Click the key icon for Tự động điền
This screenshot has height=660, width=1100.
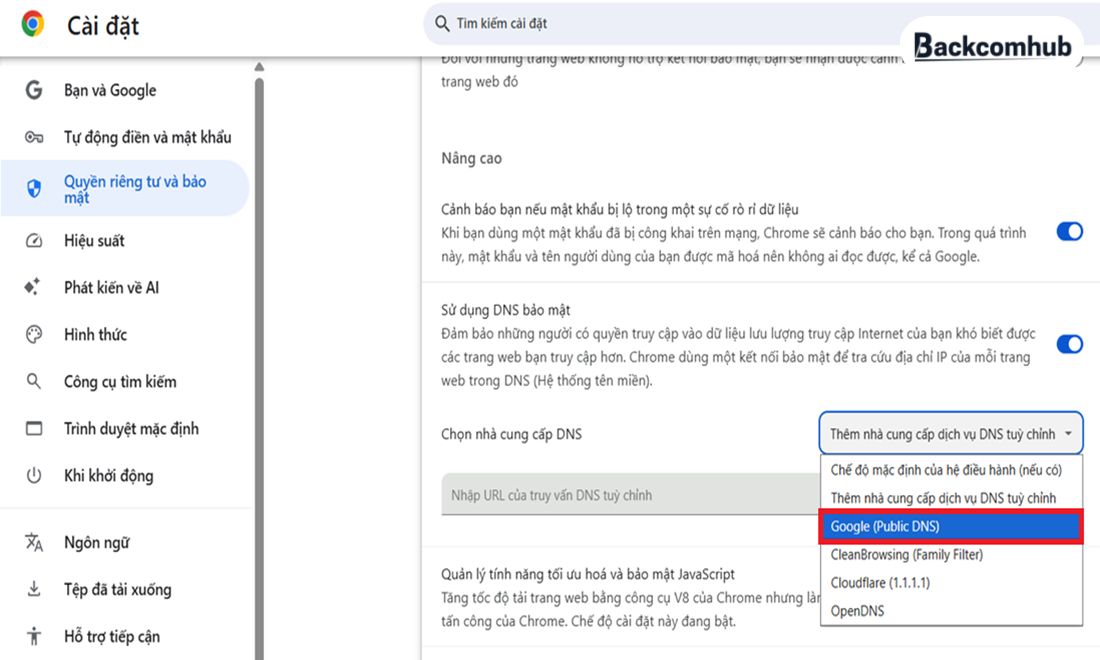34,137
